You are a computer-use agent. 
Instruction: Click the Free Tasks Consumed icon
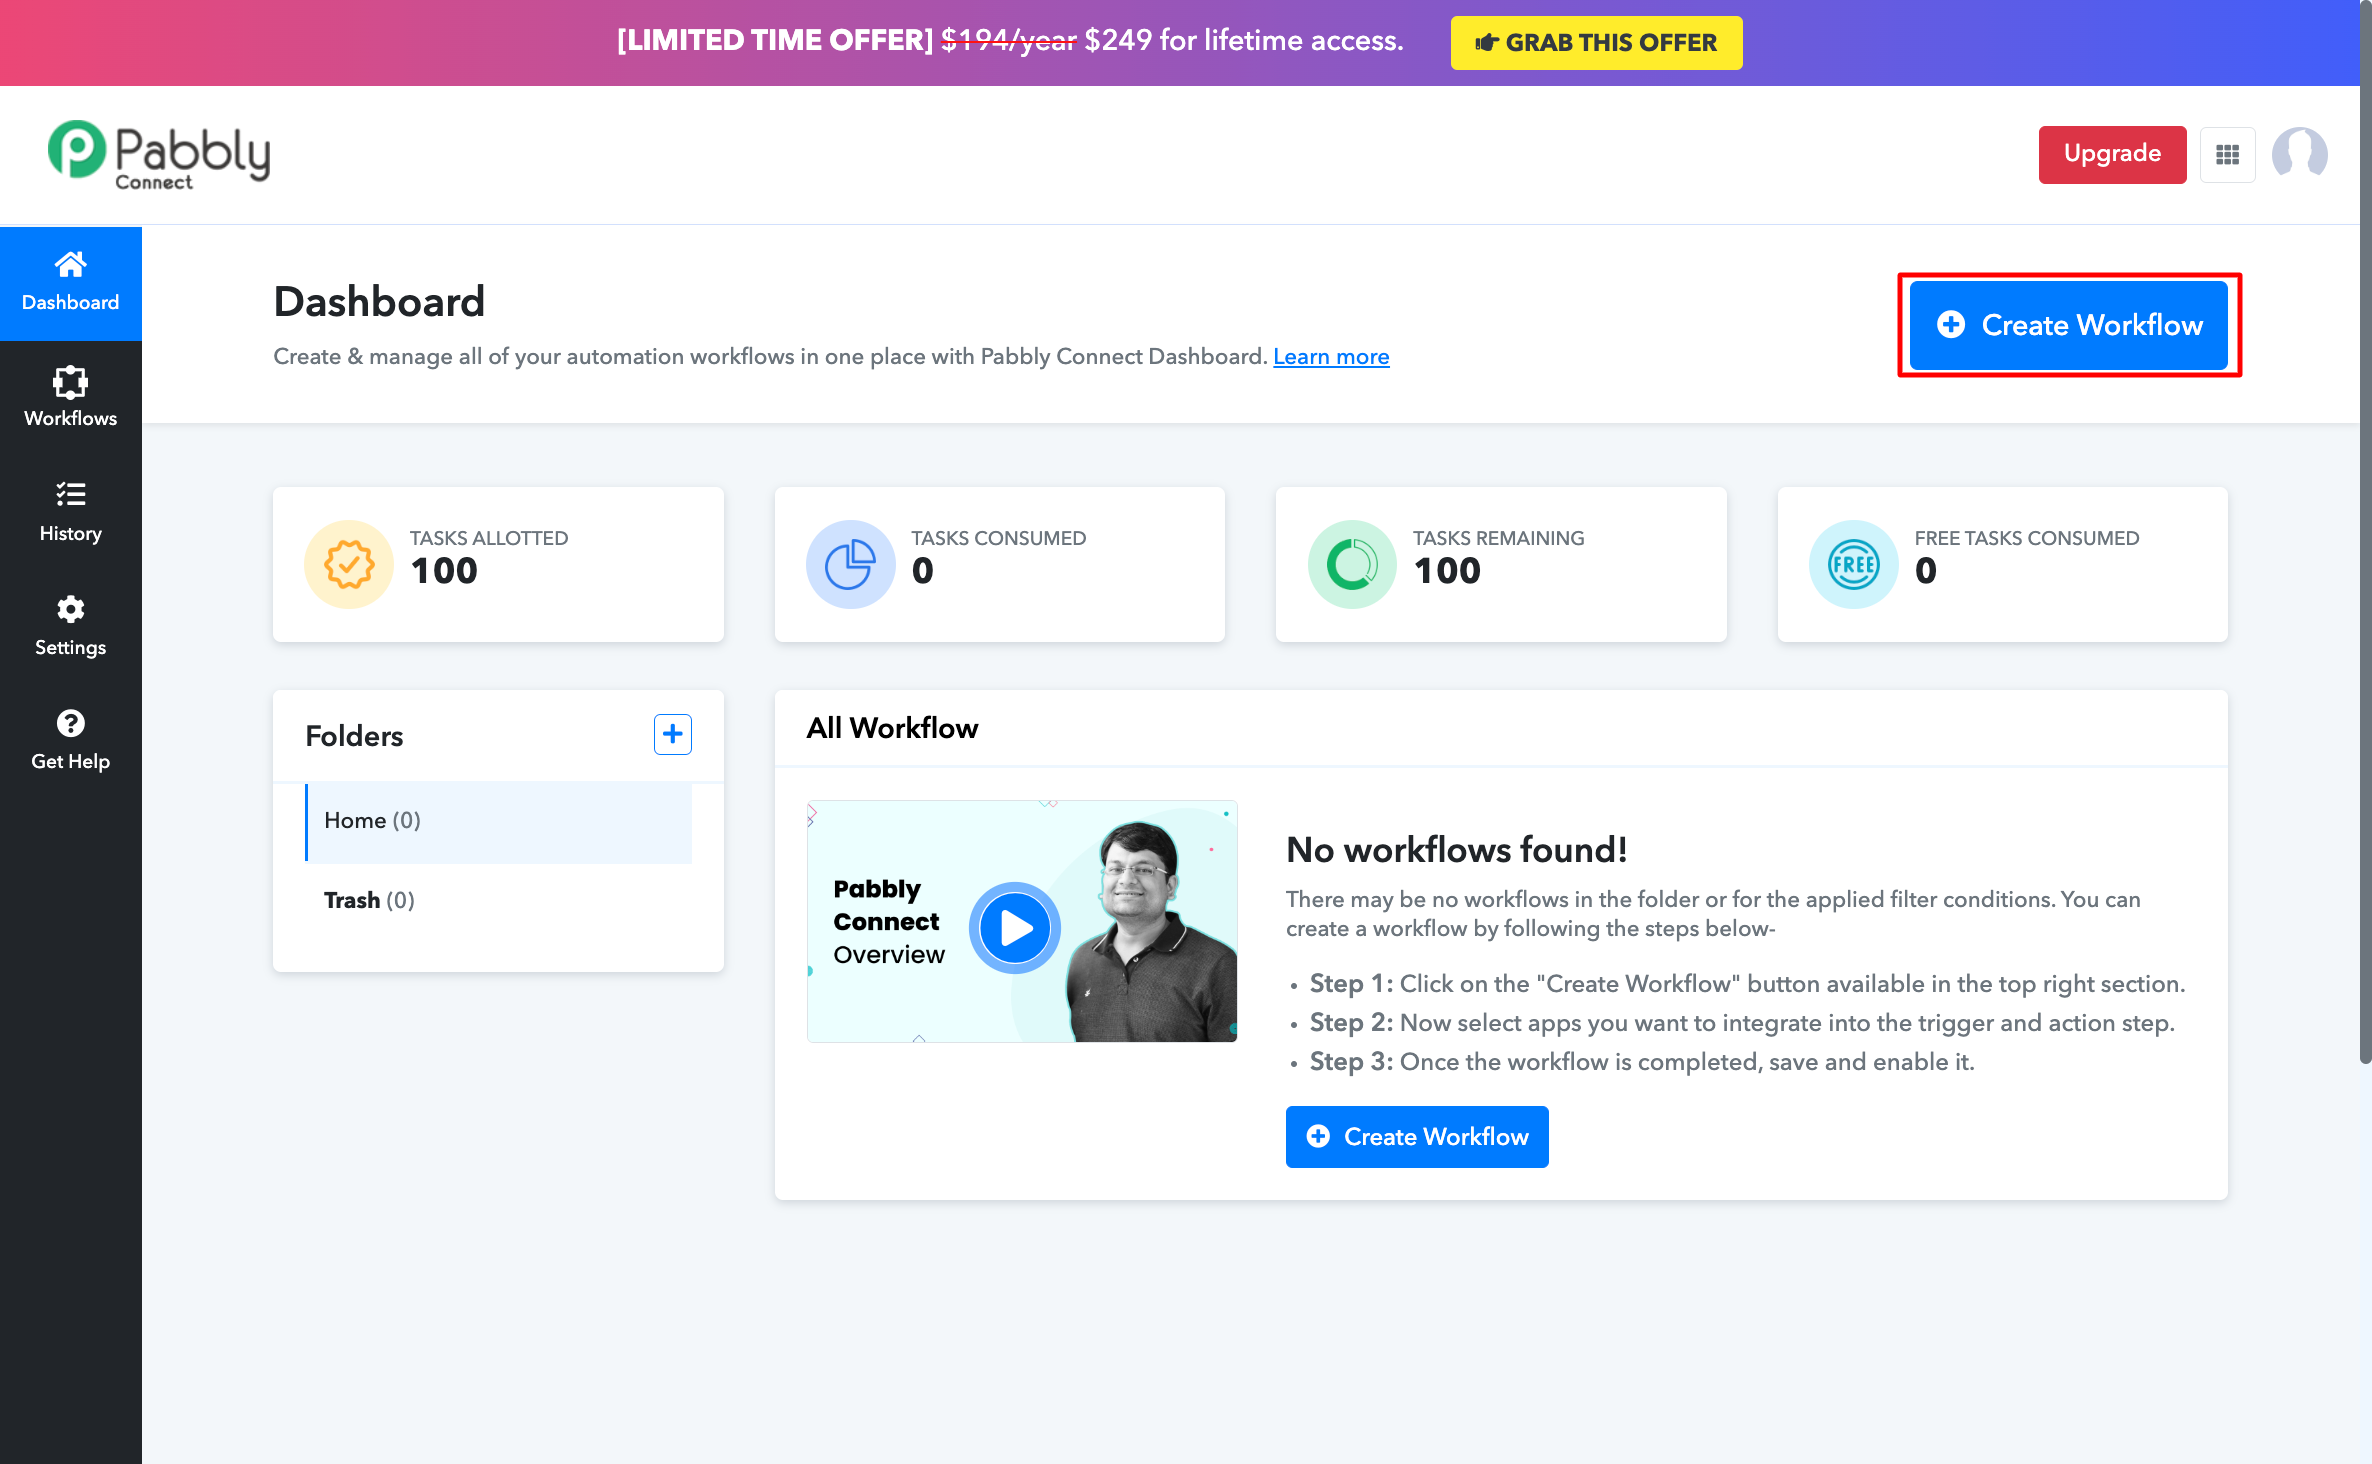[1853, 564]
